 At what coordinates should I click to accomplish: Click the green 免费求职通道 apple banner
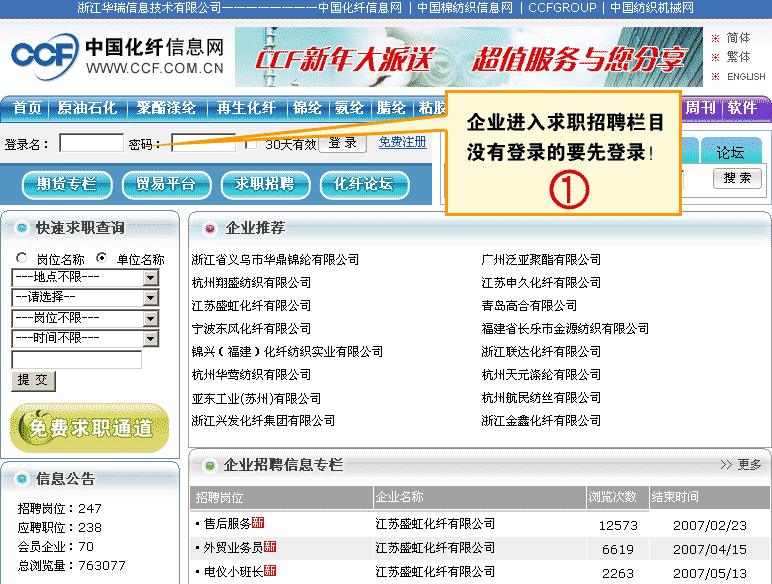coord(90,428)
